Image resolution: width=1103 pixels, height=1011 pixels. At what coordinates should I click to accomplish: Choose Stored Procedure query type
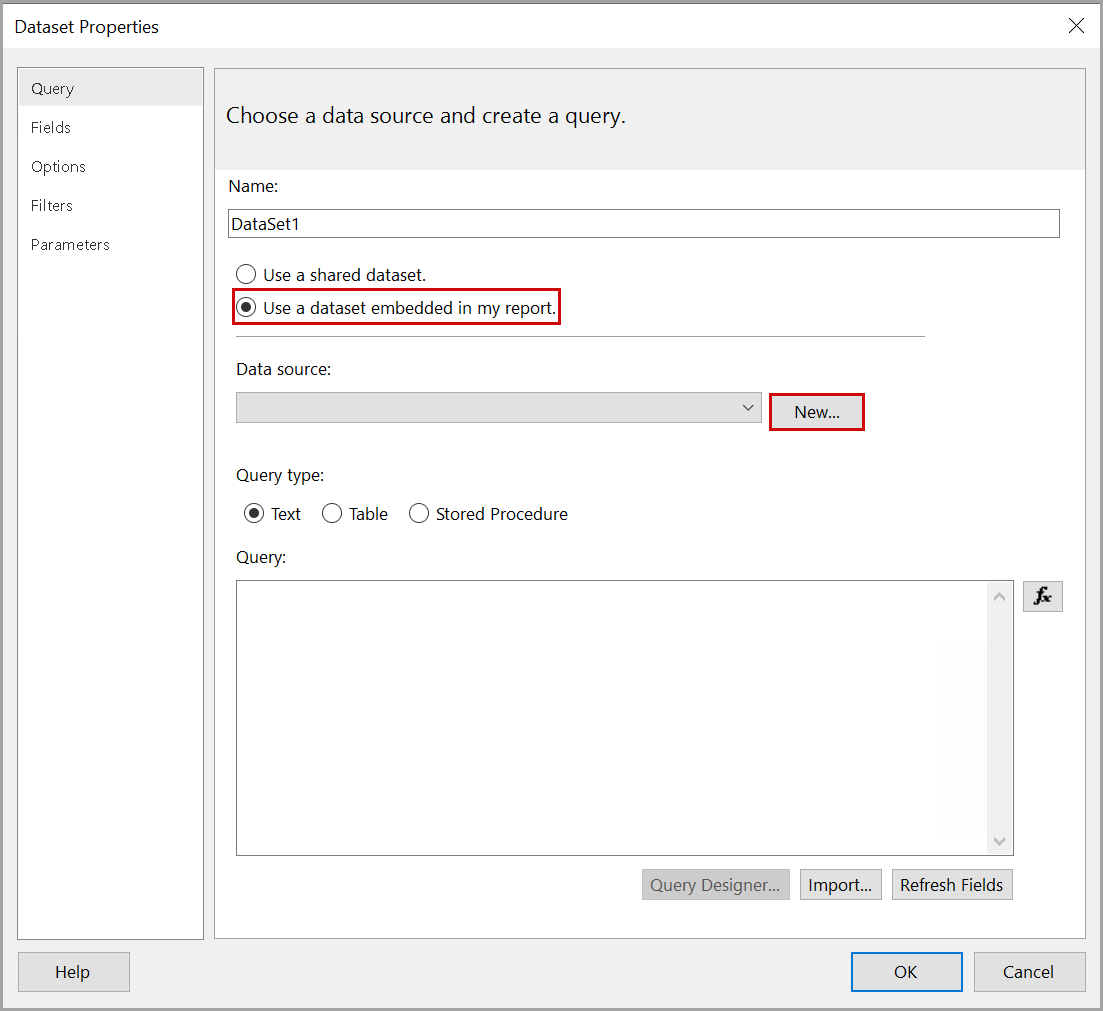[x=419, y=514]
